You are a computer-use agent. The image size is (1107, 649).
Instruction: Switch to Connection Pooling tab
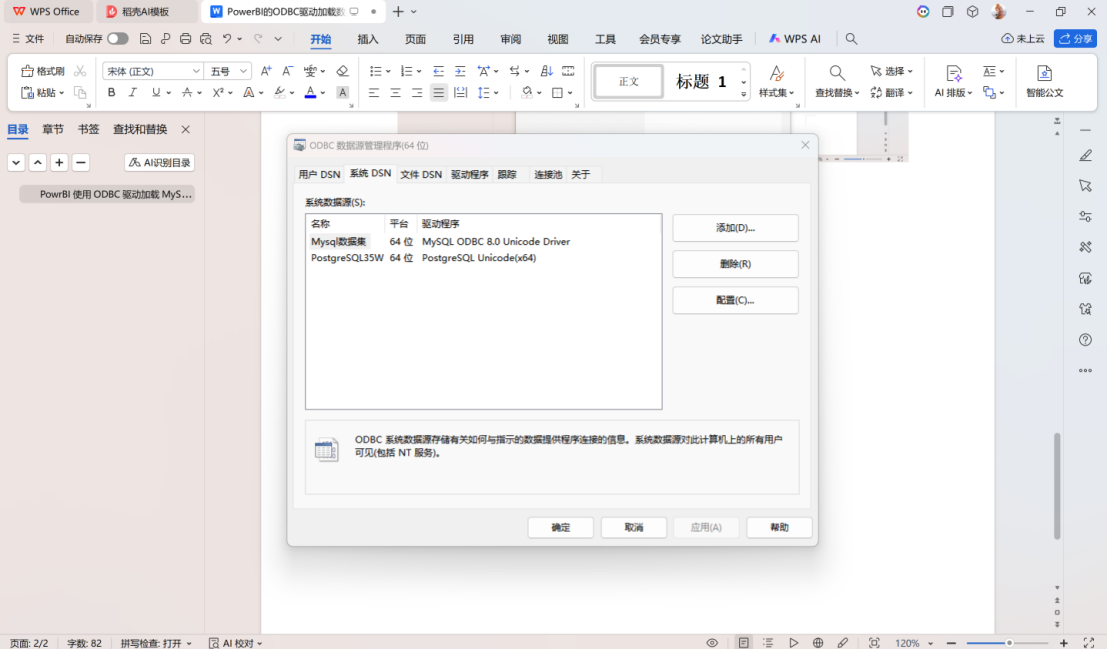coord(548,174)
